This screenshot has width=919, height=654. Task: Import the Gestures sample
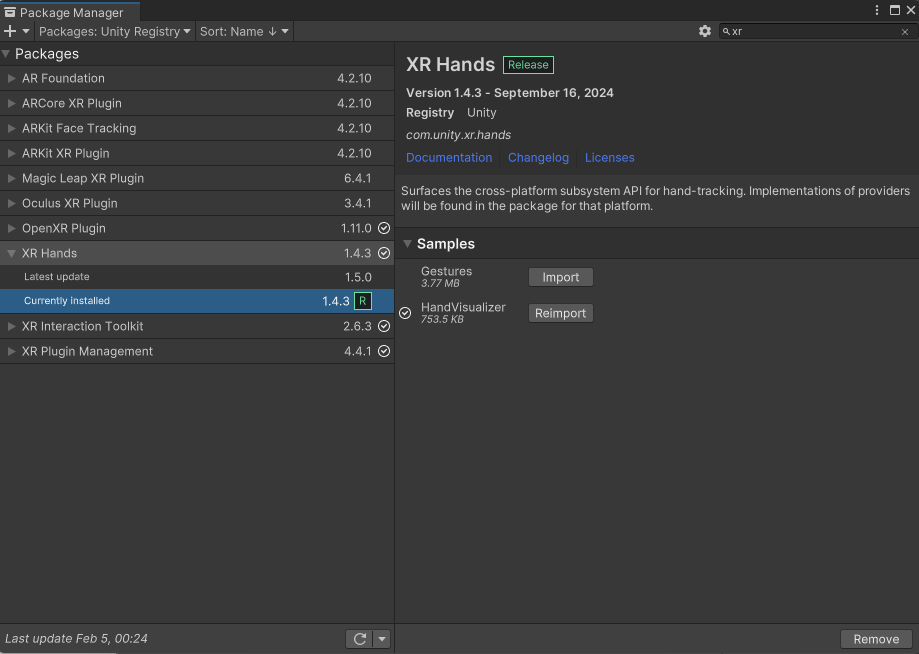coord(560,277)
